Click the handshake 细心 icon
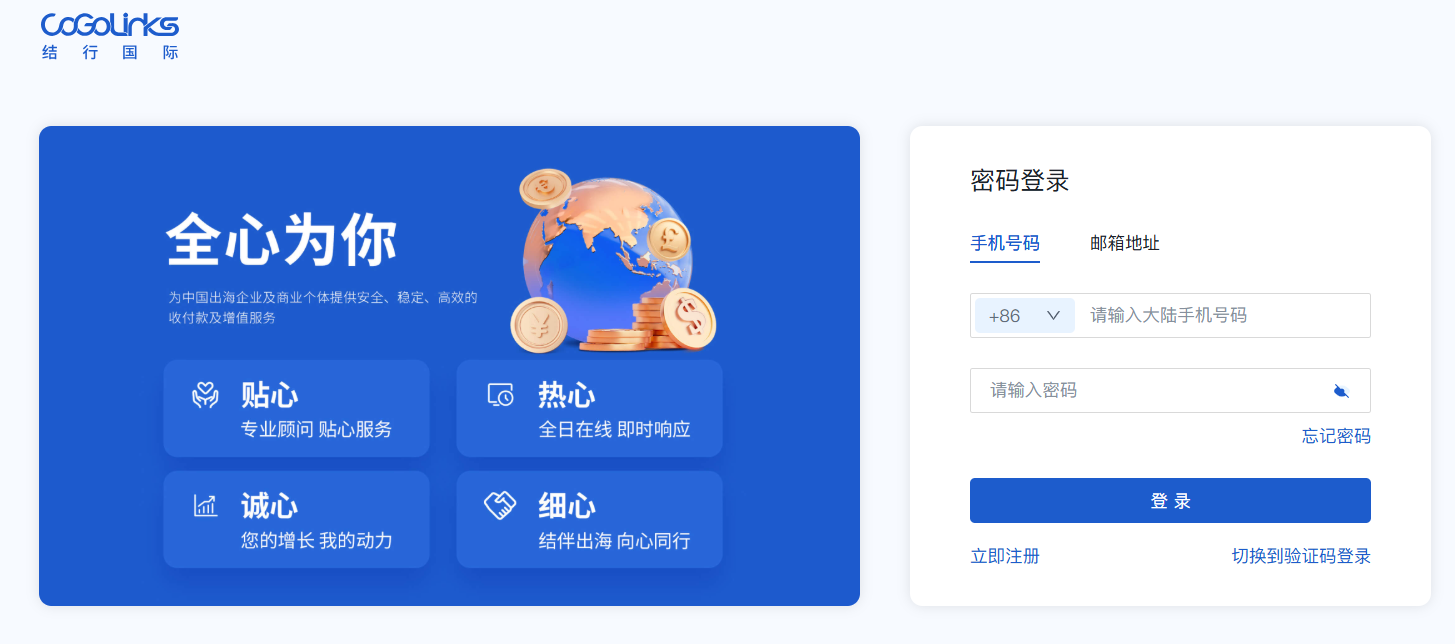 click(500, 505)
